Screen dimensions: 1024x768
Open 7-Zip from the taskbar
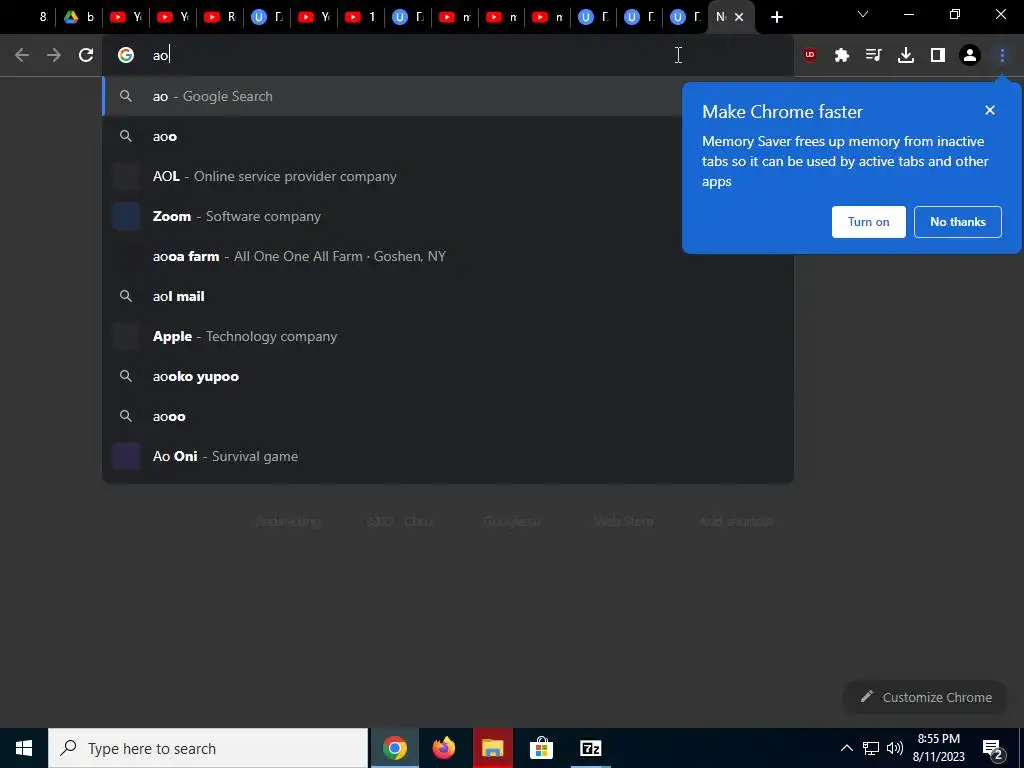coord(590,748)
